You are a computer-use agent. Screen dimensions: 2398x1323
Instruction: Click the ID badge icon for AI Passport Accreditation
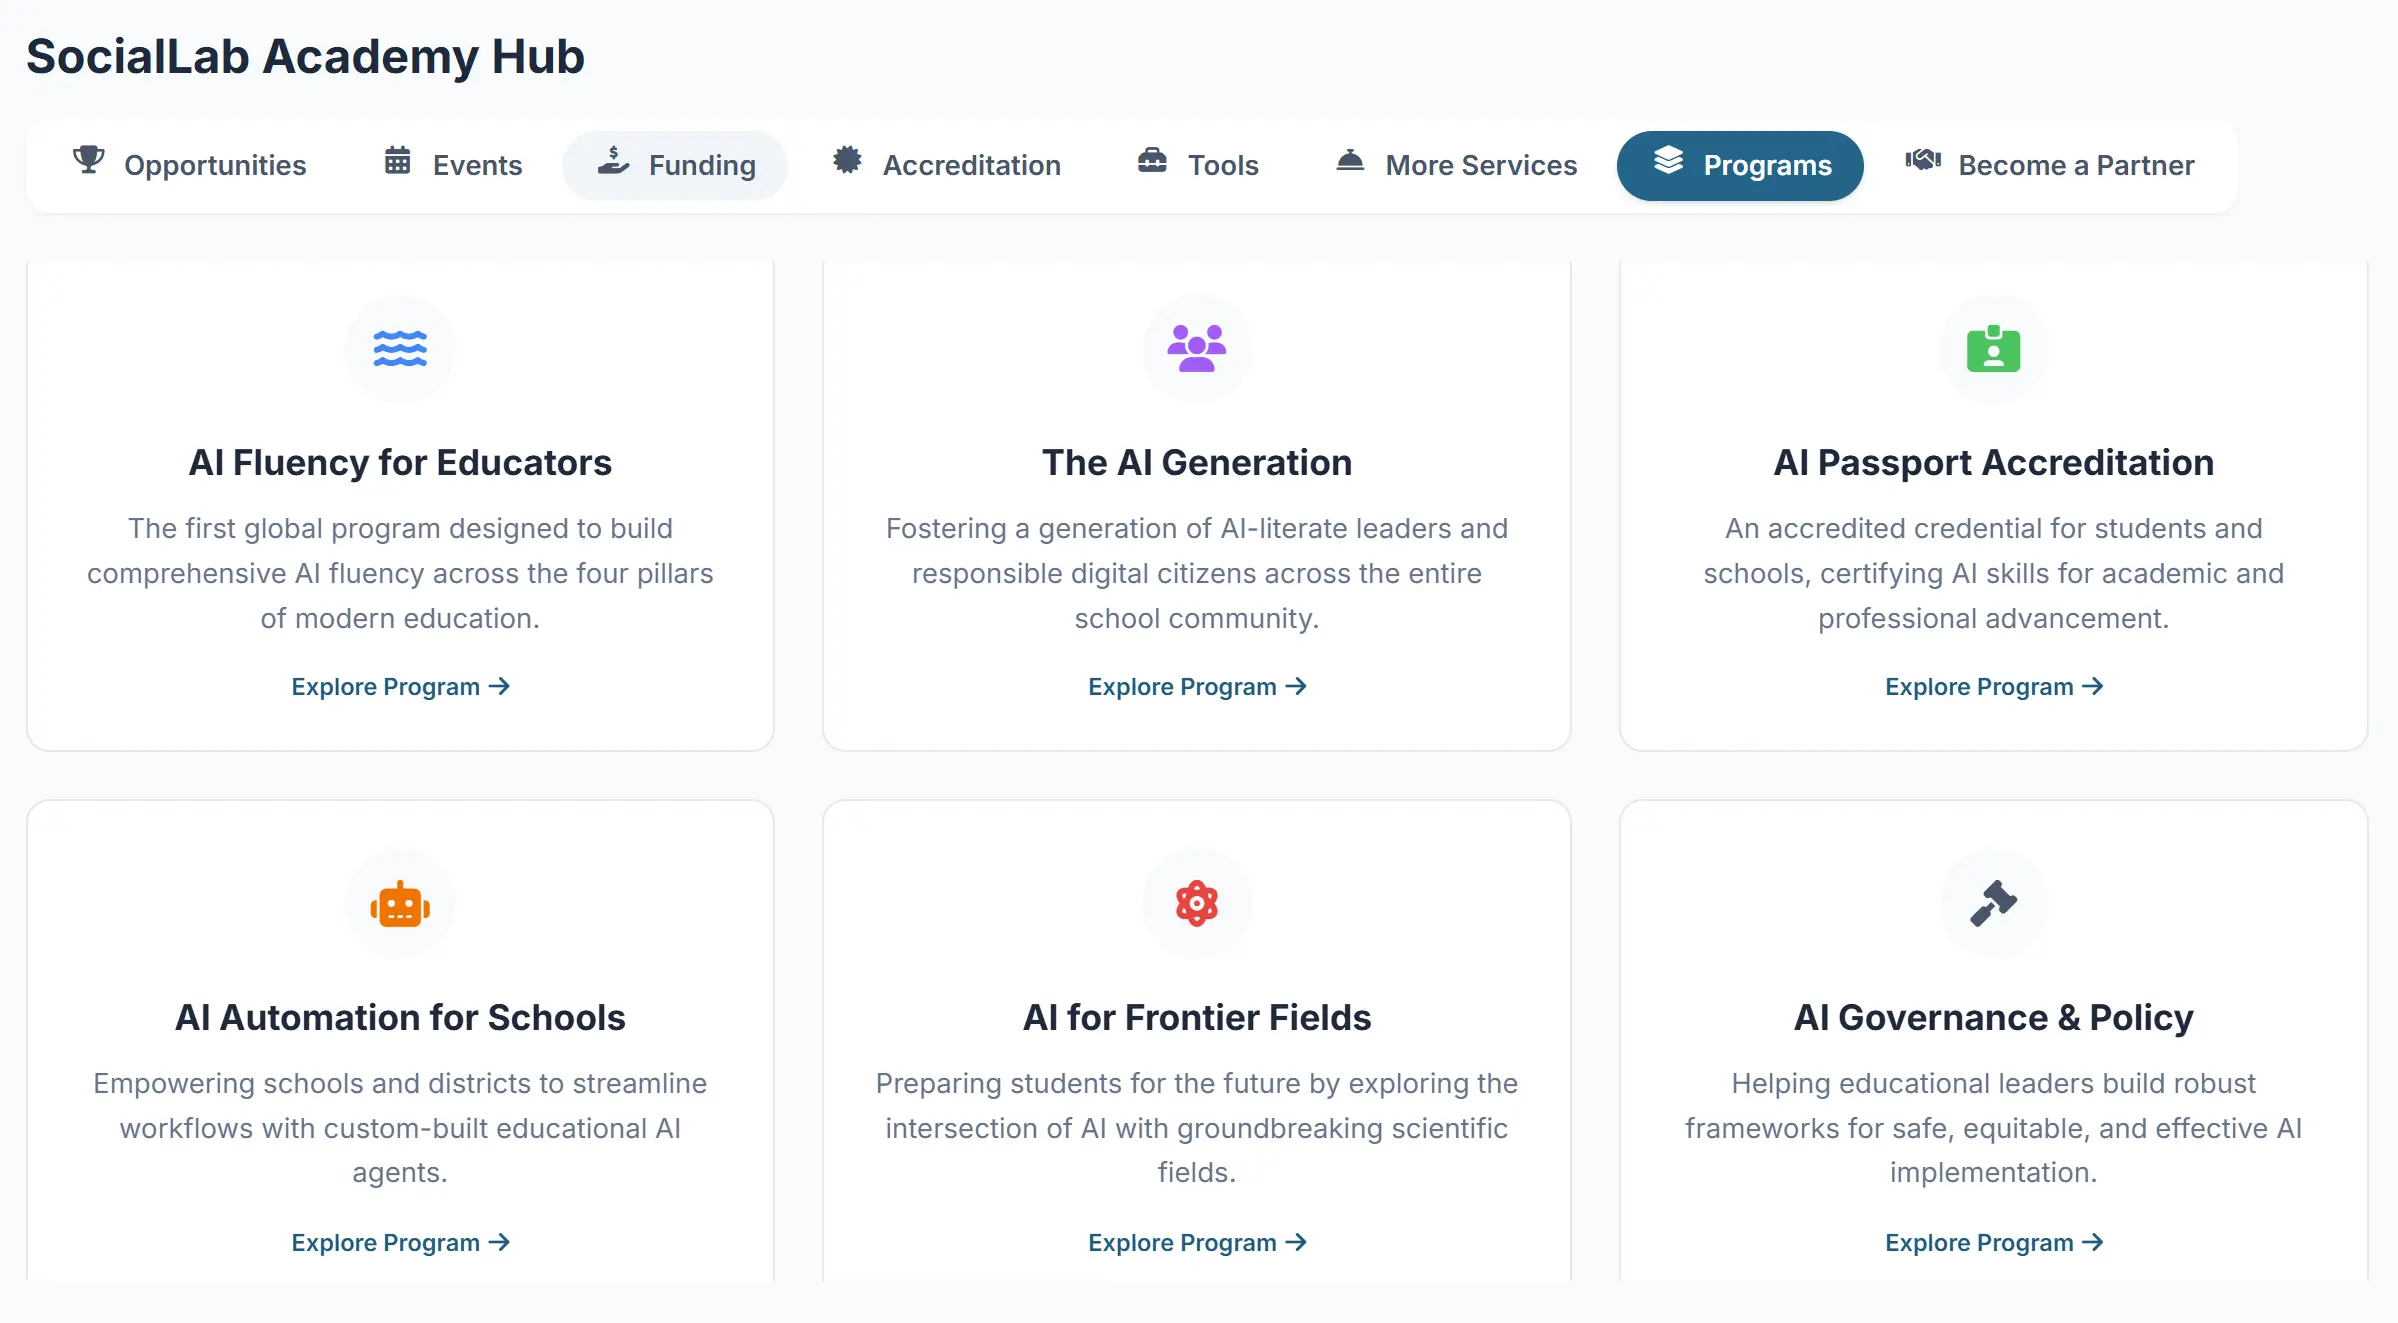click(x=1993, y=349)
